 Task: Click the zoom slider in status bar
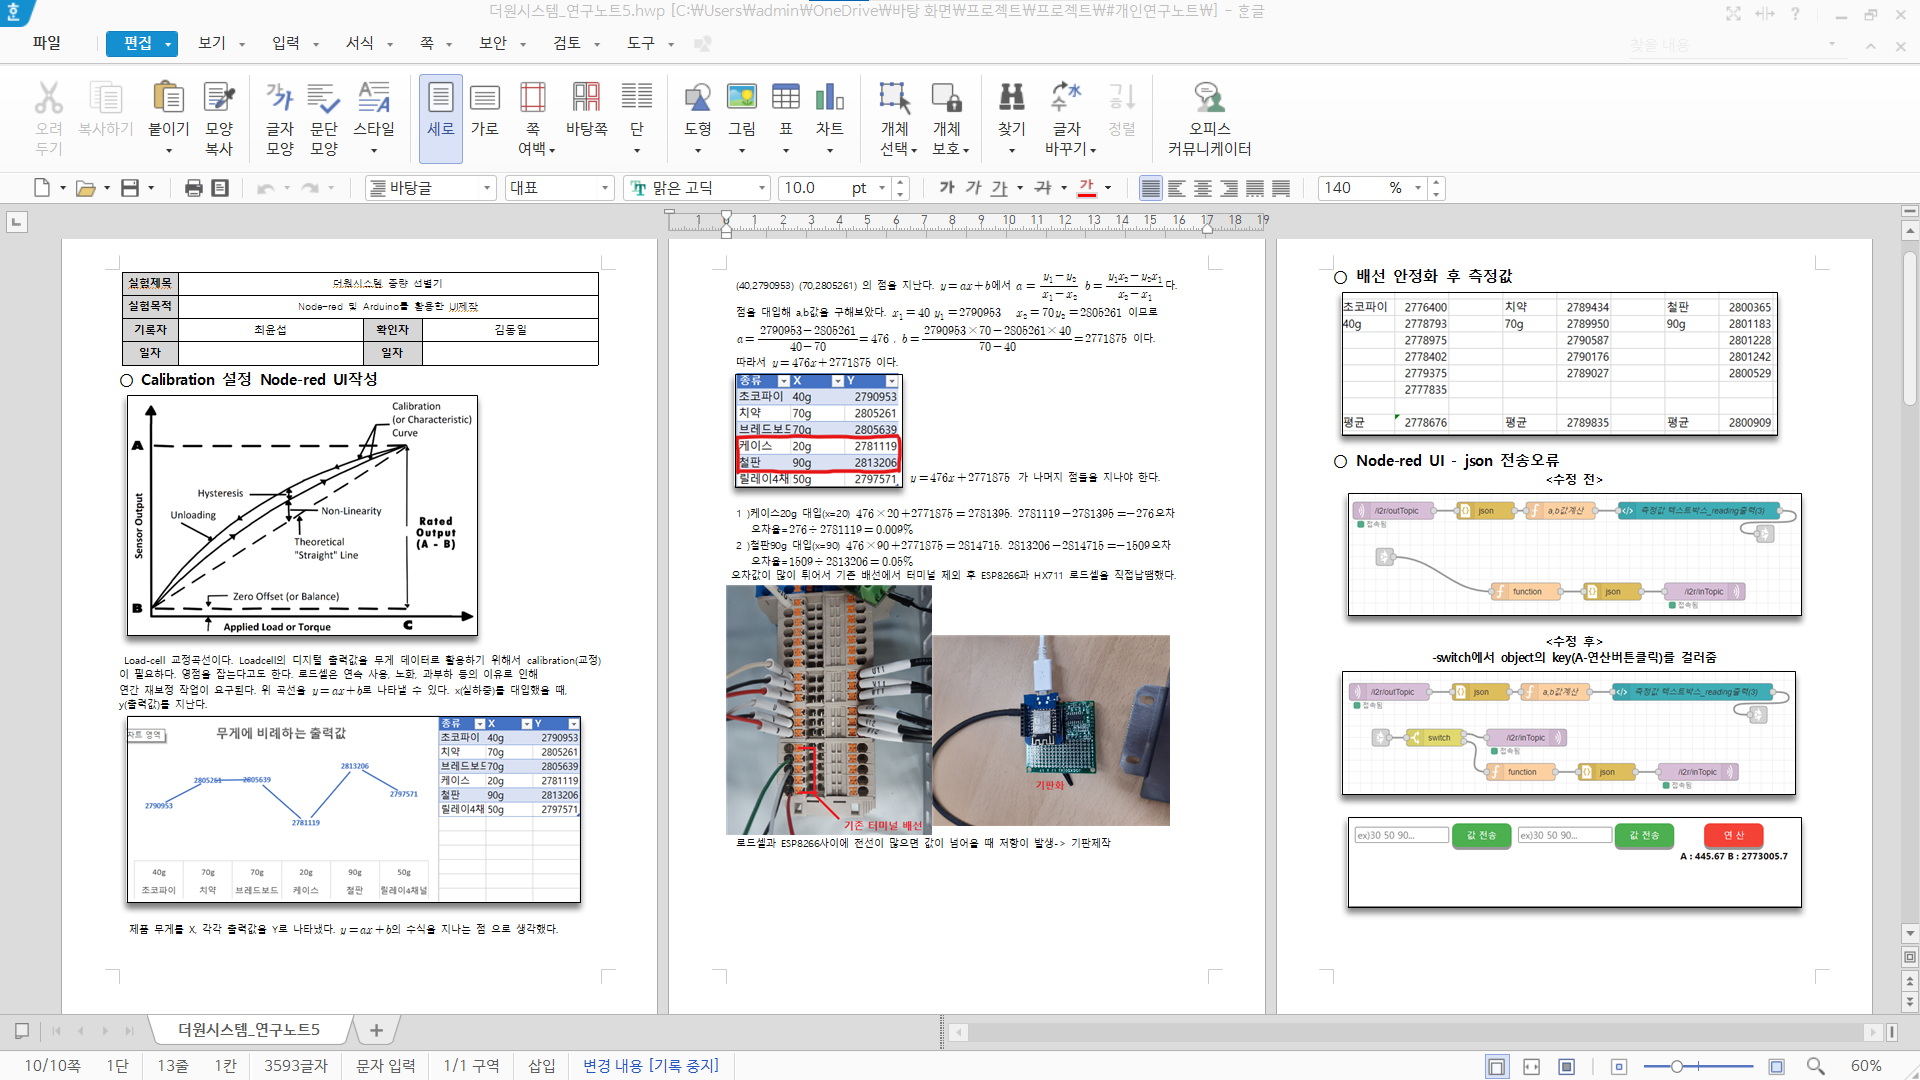click(x=1677, y=1066)
